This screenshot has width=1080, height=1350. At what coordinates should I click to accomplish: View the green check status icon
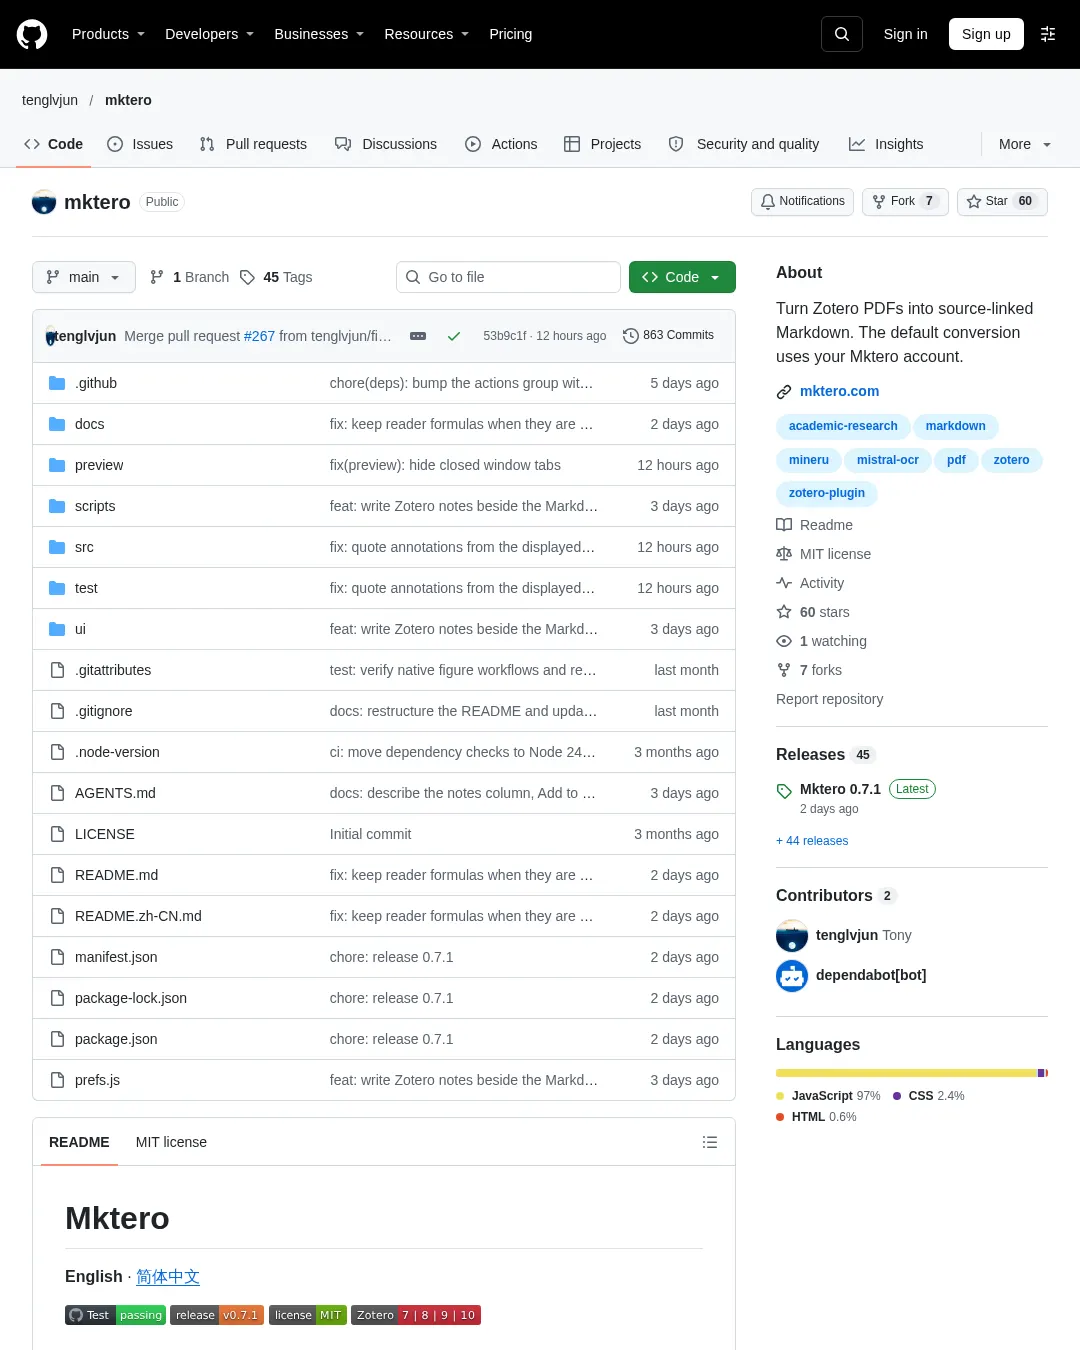(x=454, y=336)
